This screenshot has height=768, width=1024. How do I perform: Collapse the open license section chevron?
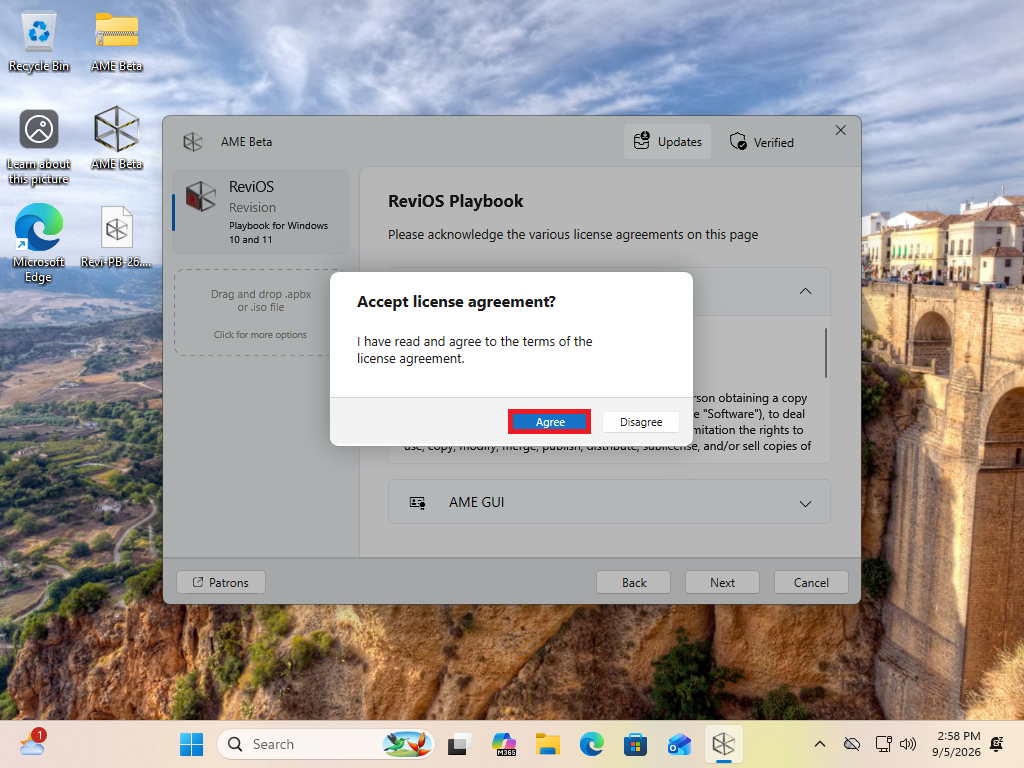point(805,291)
